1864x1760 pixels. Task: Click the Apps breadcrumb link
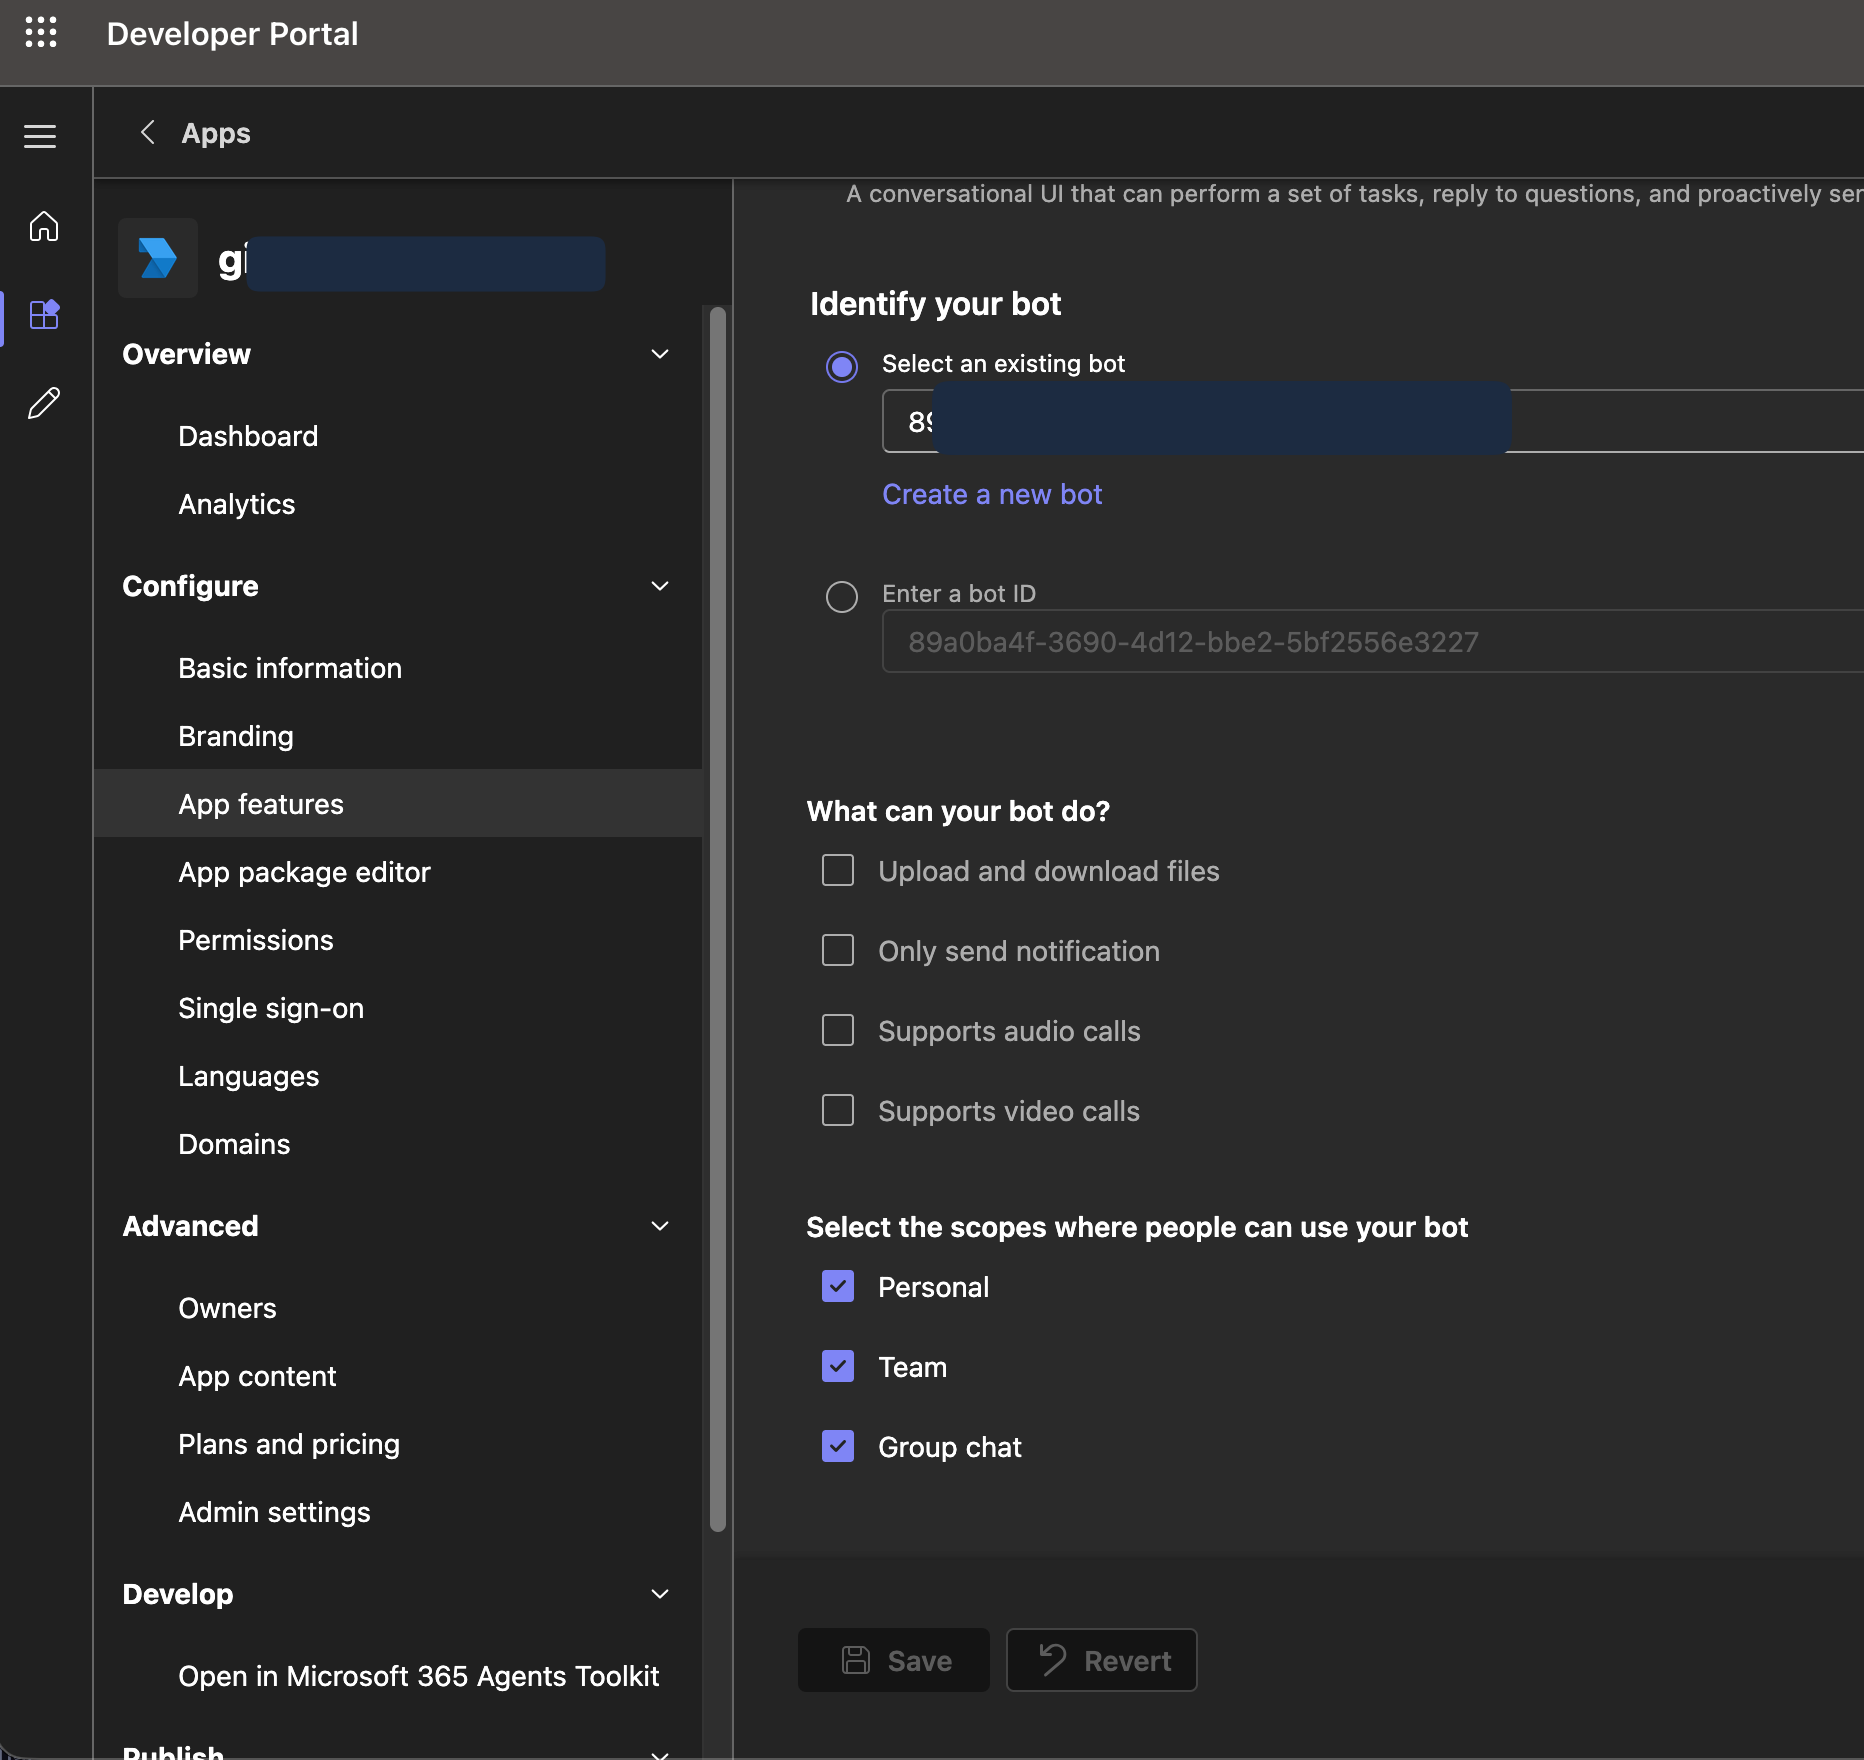point(216,133)
